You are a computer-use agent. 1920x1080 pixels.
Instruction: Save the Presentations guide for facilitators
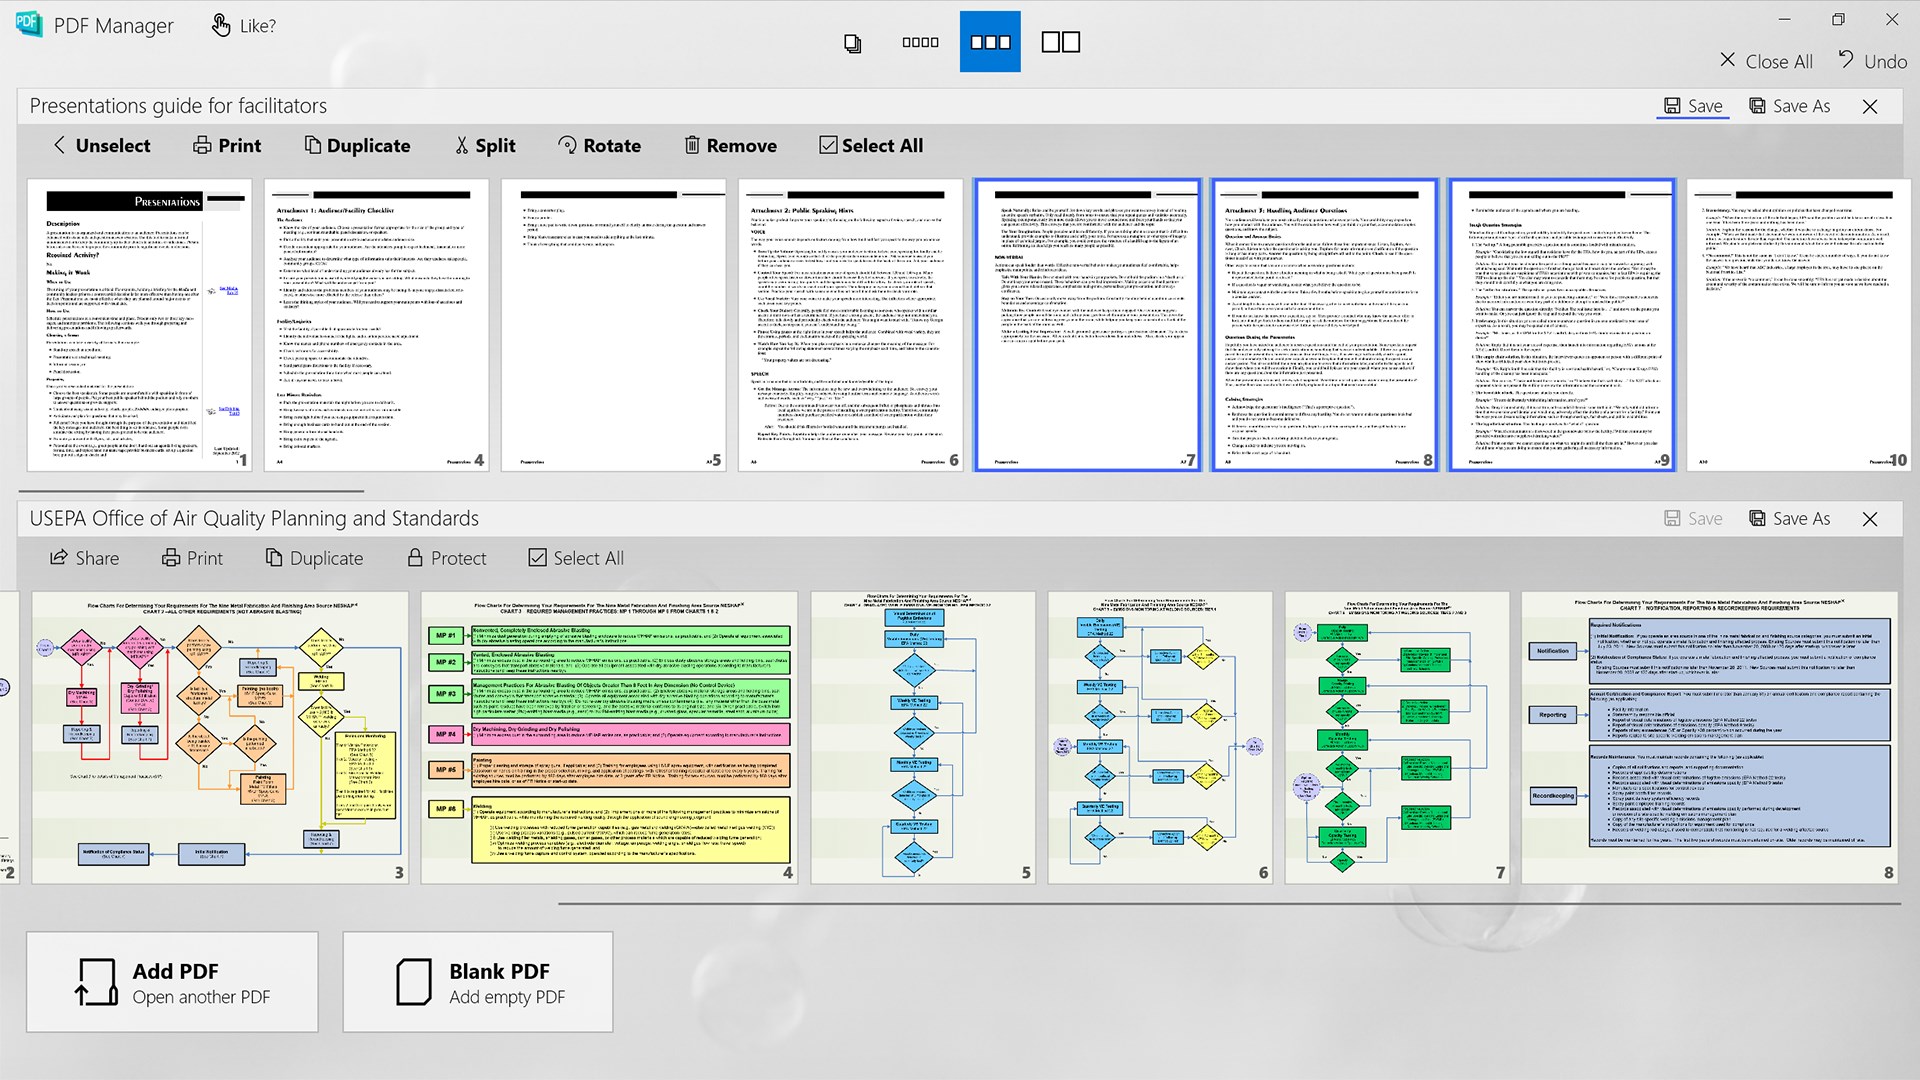(x=1692, y=105)
